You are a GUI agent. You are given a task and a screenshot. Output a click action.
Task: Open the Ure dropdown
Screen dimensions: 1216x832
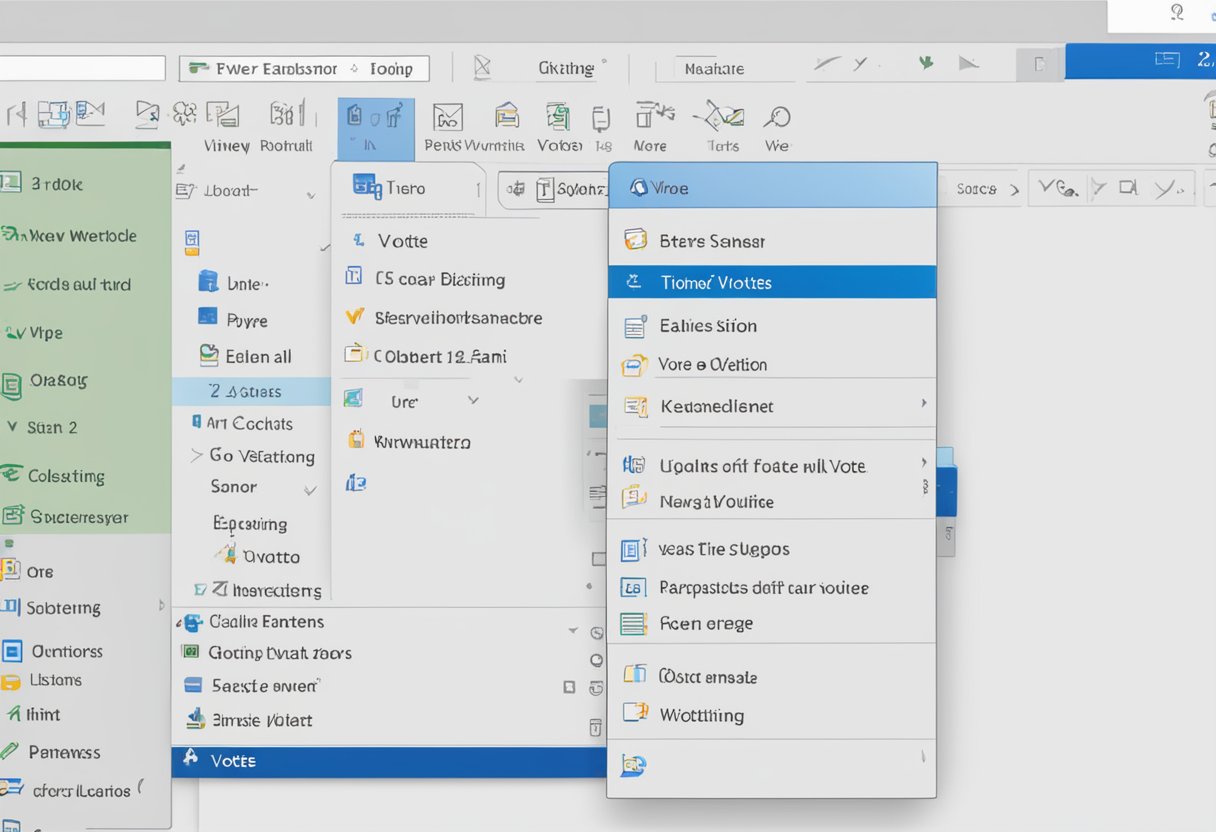(x=473, y=401)
